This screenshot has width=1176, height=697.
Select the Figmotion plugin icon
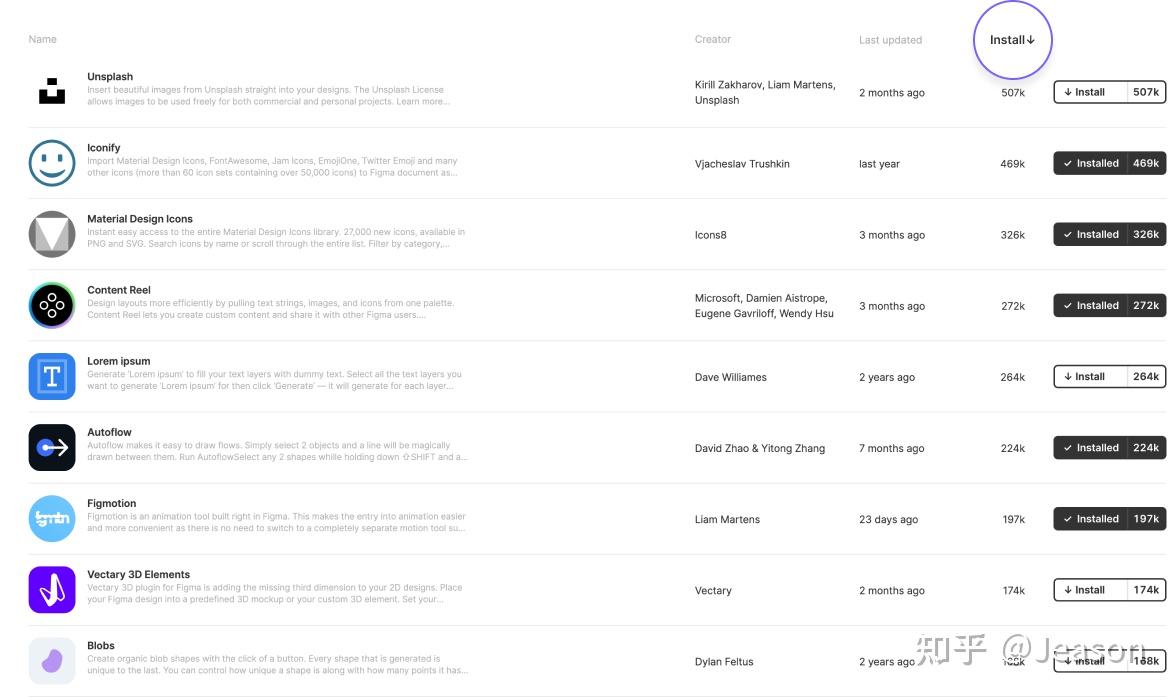tap(52, 518)
